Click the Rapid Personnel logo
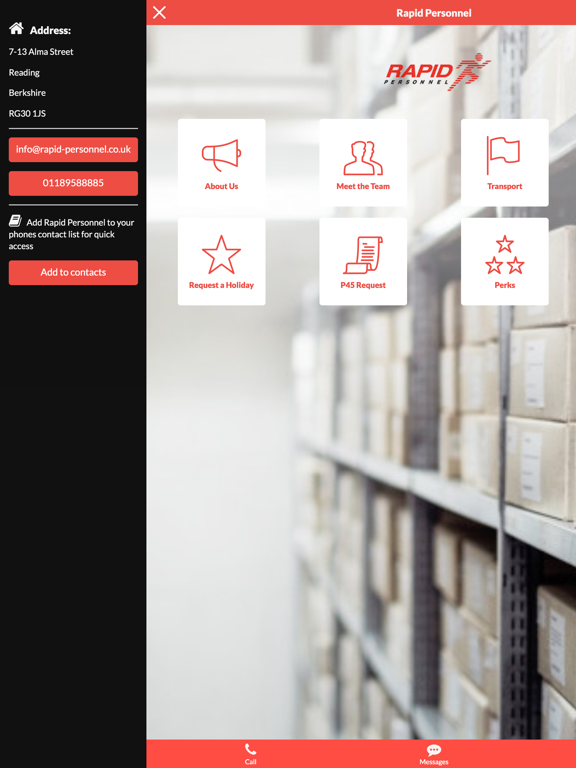This screenshot has width=576, height=768. [x=437, y=72]
